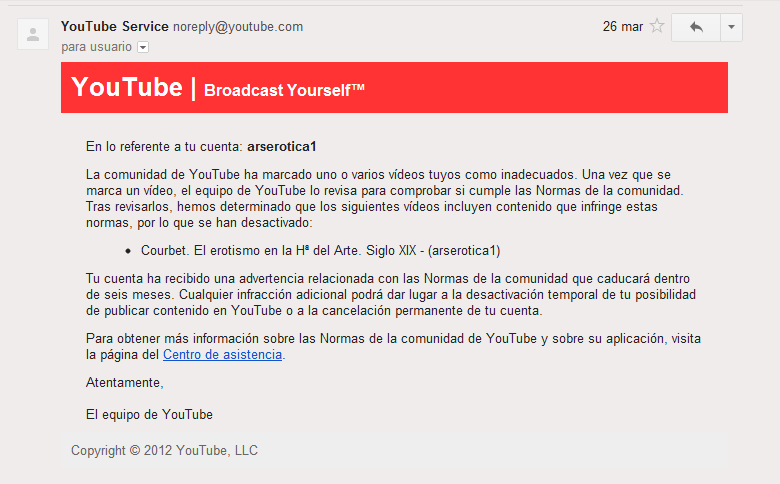Open the Centro de asistencia link
Screen dimensions: 780x484
pyautogui.click(x=222, y=355)
